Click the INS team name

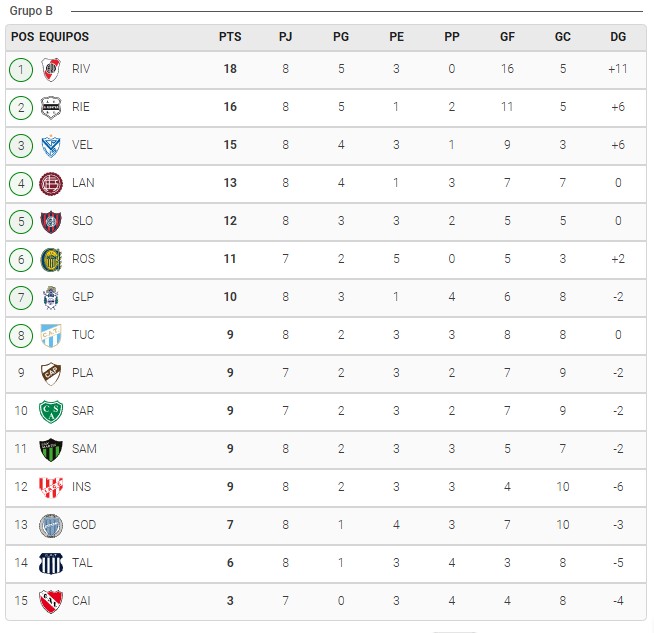point(81,487)
